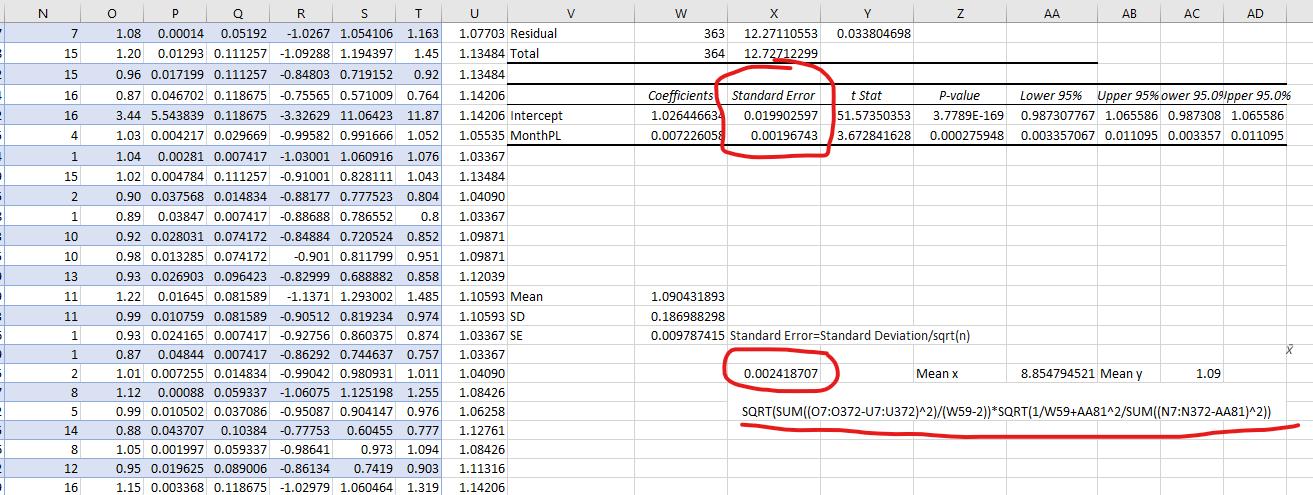Click the 'Standard Error' header cell
1313x495 pixels.
tap(774, 95)
